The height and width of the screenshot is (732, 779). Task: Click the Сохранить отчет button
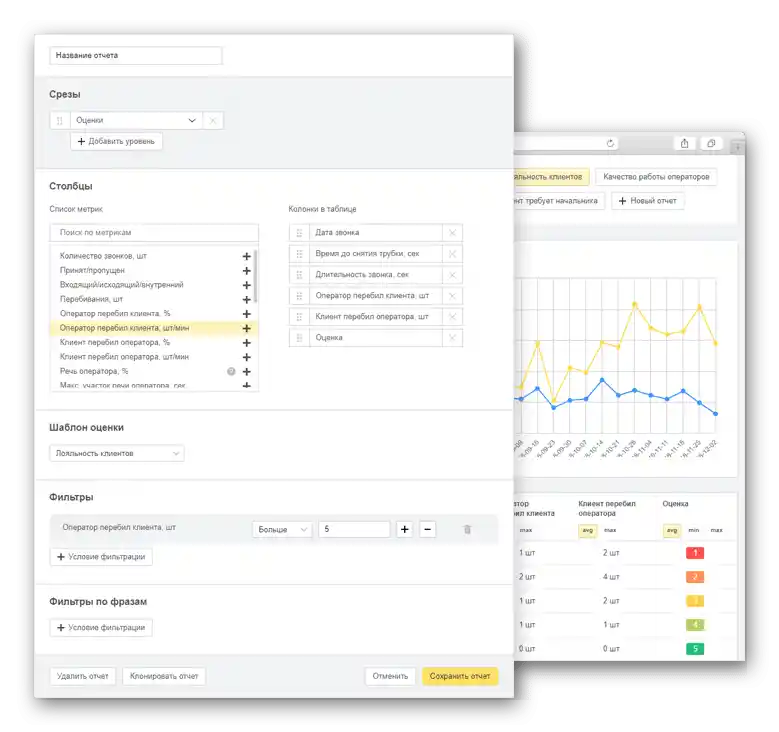coord(460,676)
